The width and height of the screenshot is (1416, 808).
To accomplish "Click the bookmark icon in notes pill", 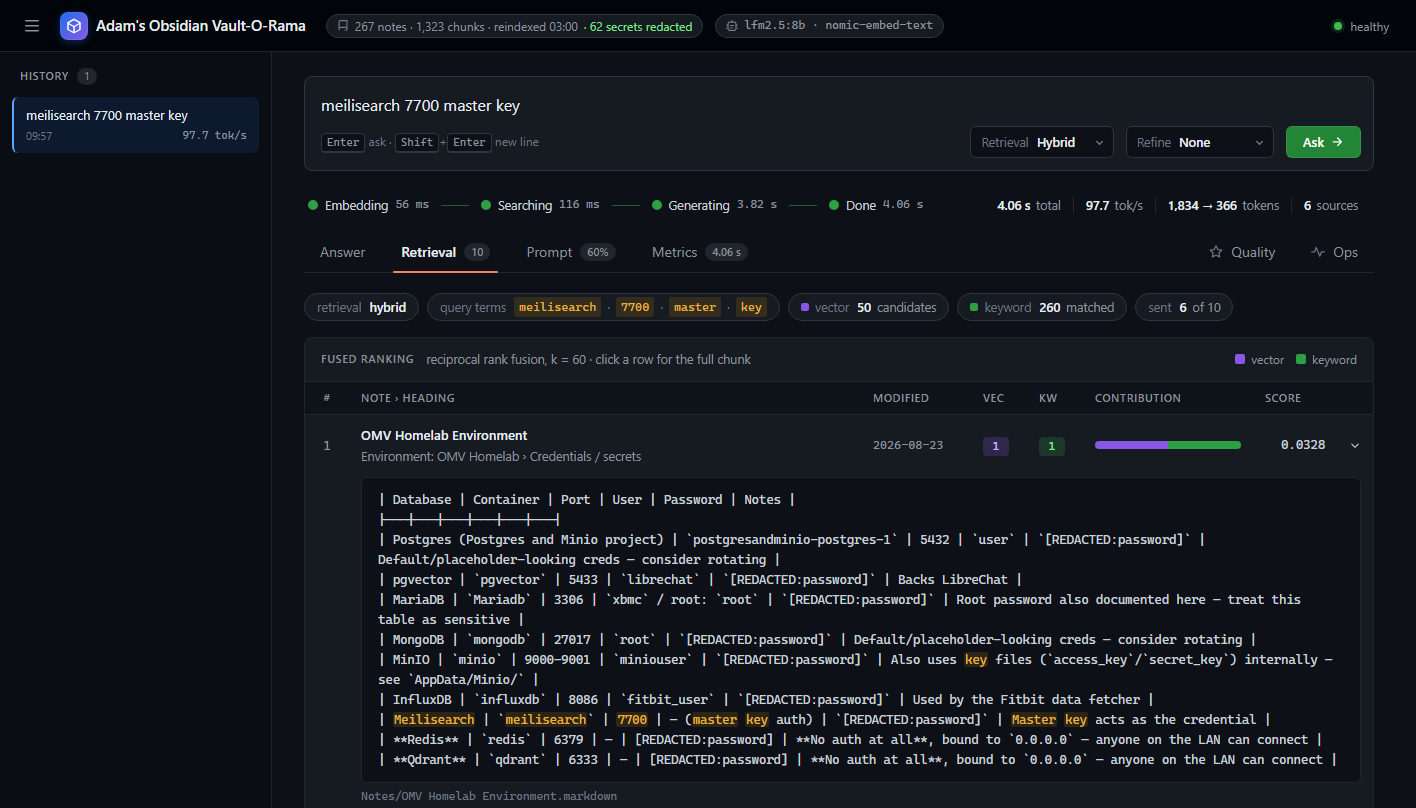I will pyautogui.click(x=343, y=27).
